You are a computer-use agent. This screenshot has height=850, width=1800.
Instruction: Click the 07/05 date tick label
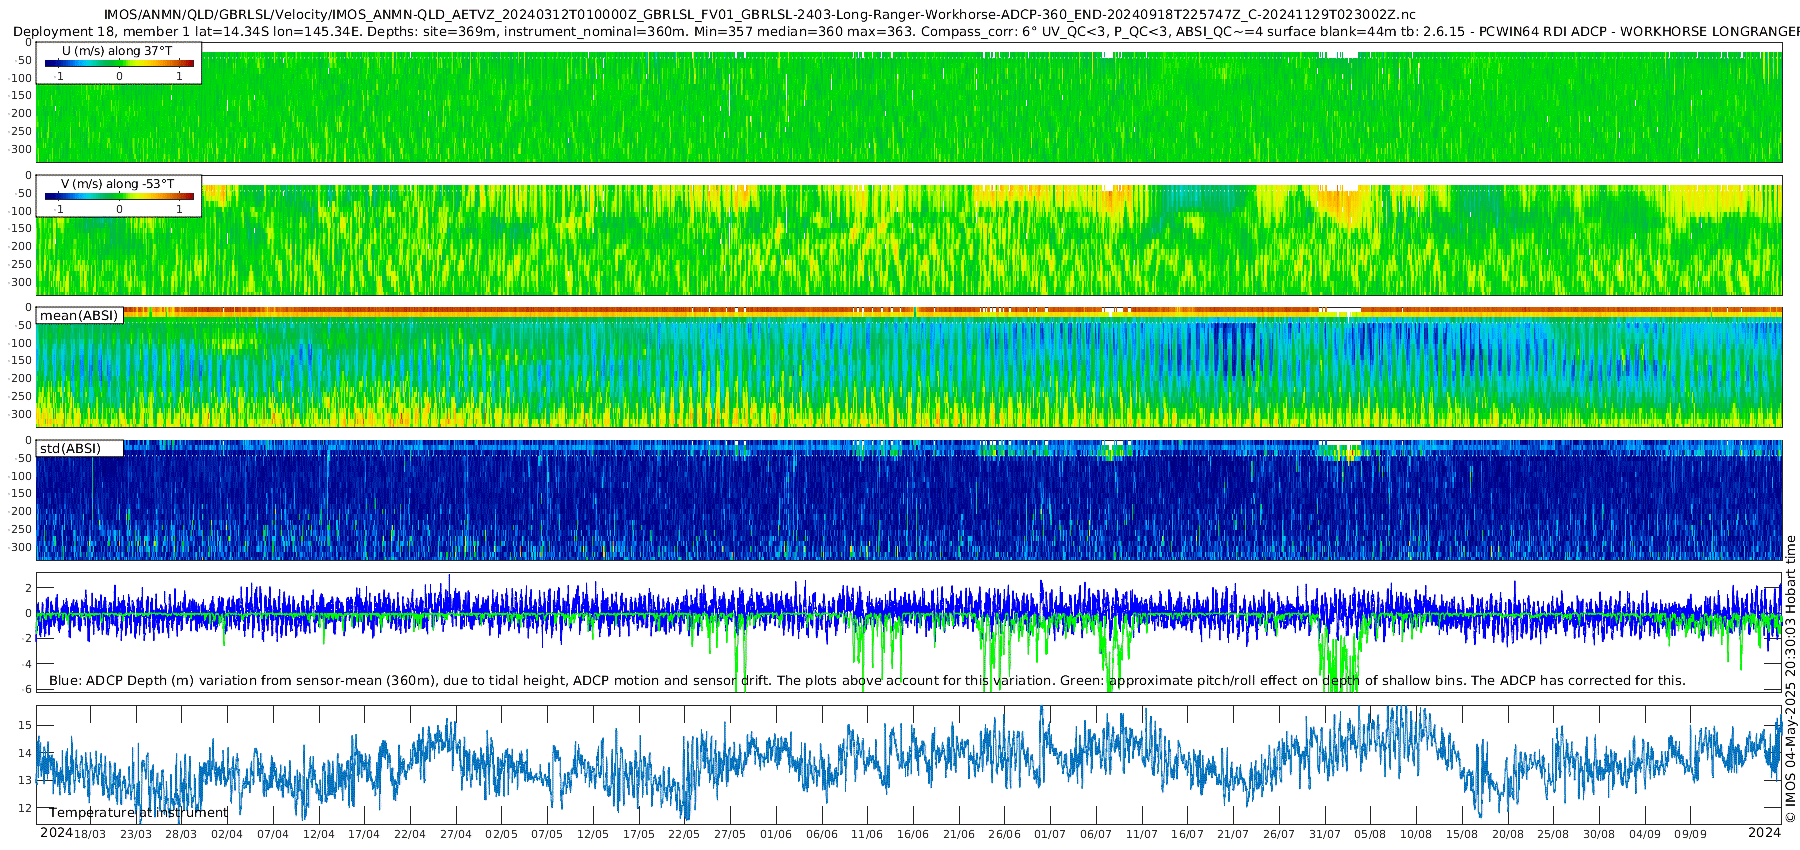[x=547, y=834]
